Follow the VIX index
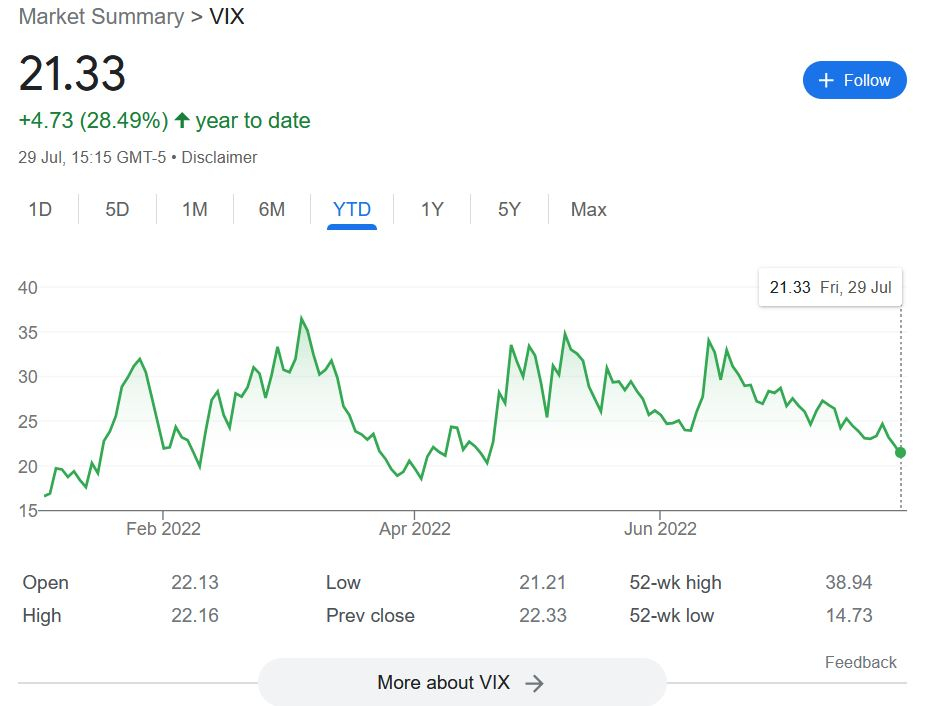The image size is (948, 706). [854, 80]
